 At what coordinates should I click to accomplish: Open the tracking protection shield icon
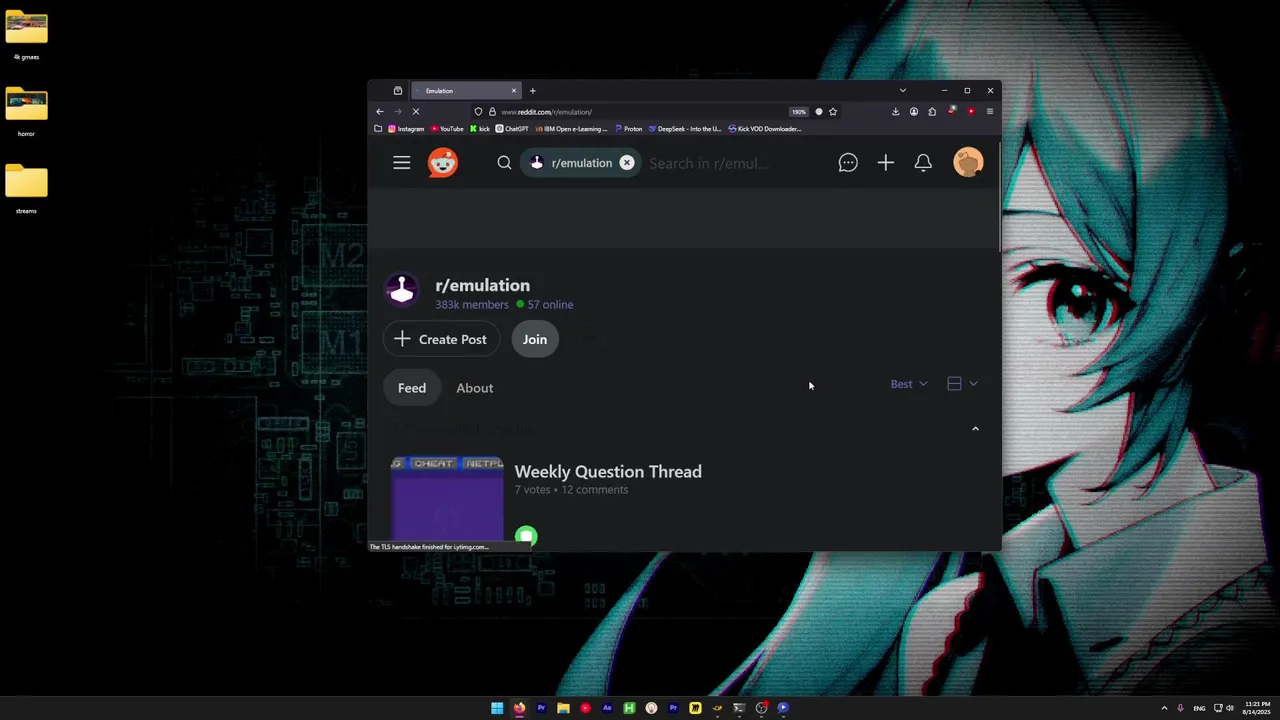[x=478, y=112]
